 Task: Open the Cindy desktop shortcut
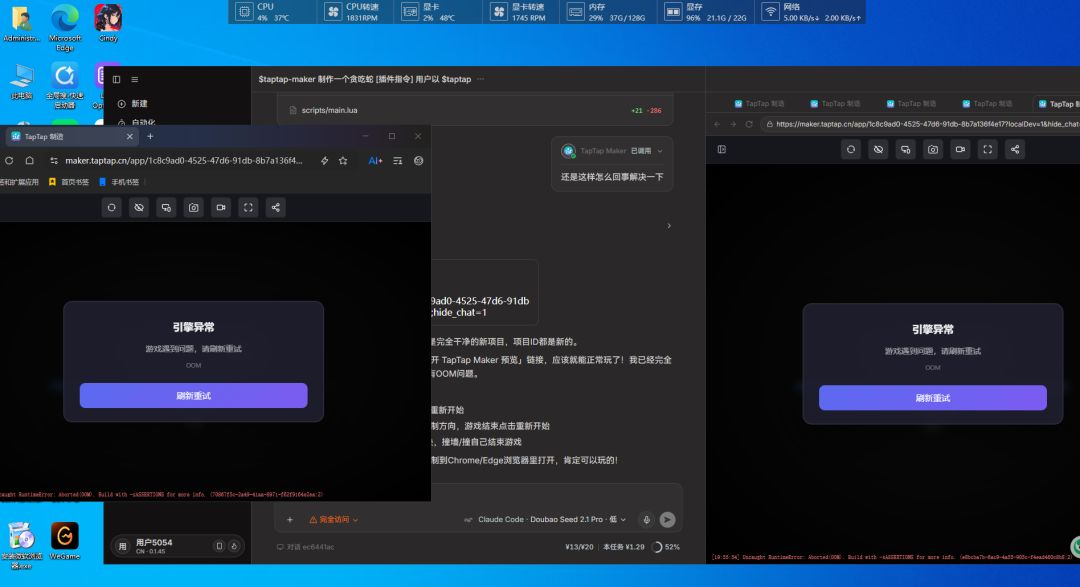108,23
